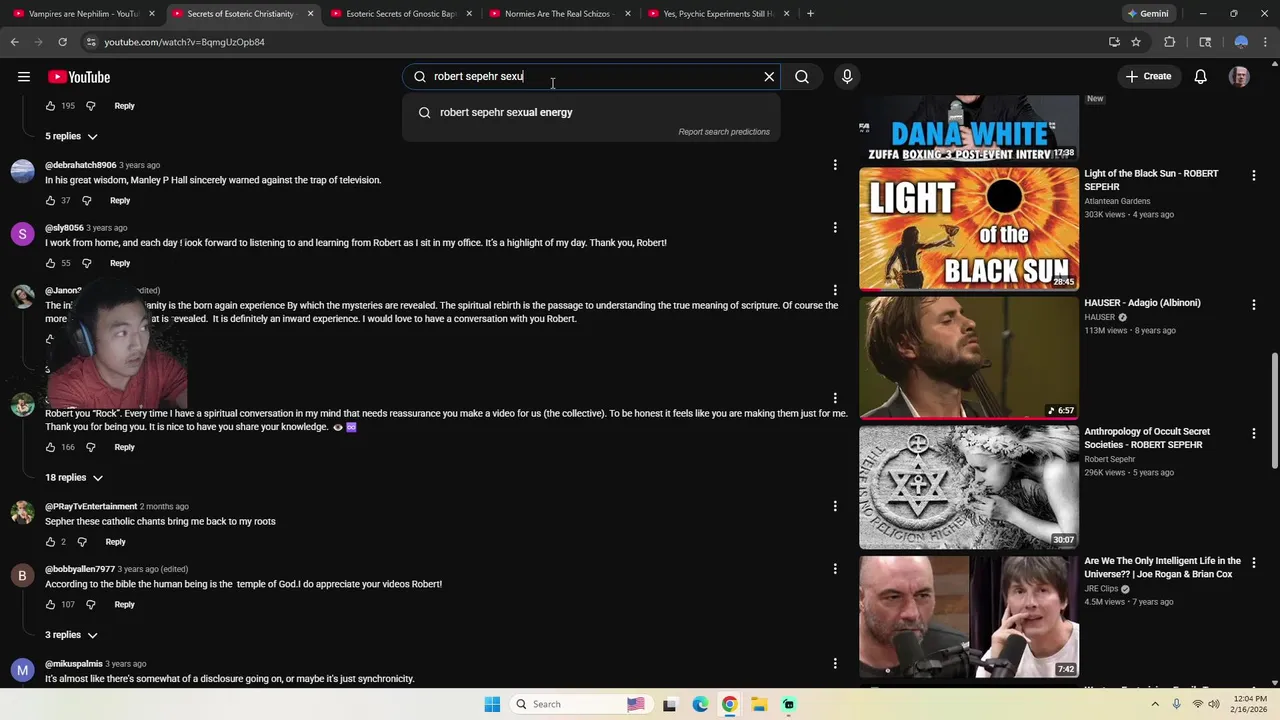1280x720 pixels.
Task: Open options menu for @mikuspalmis comment
Action: point(835,664)
